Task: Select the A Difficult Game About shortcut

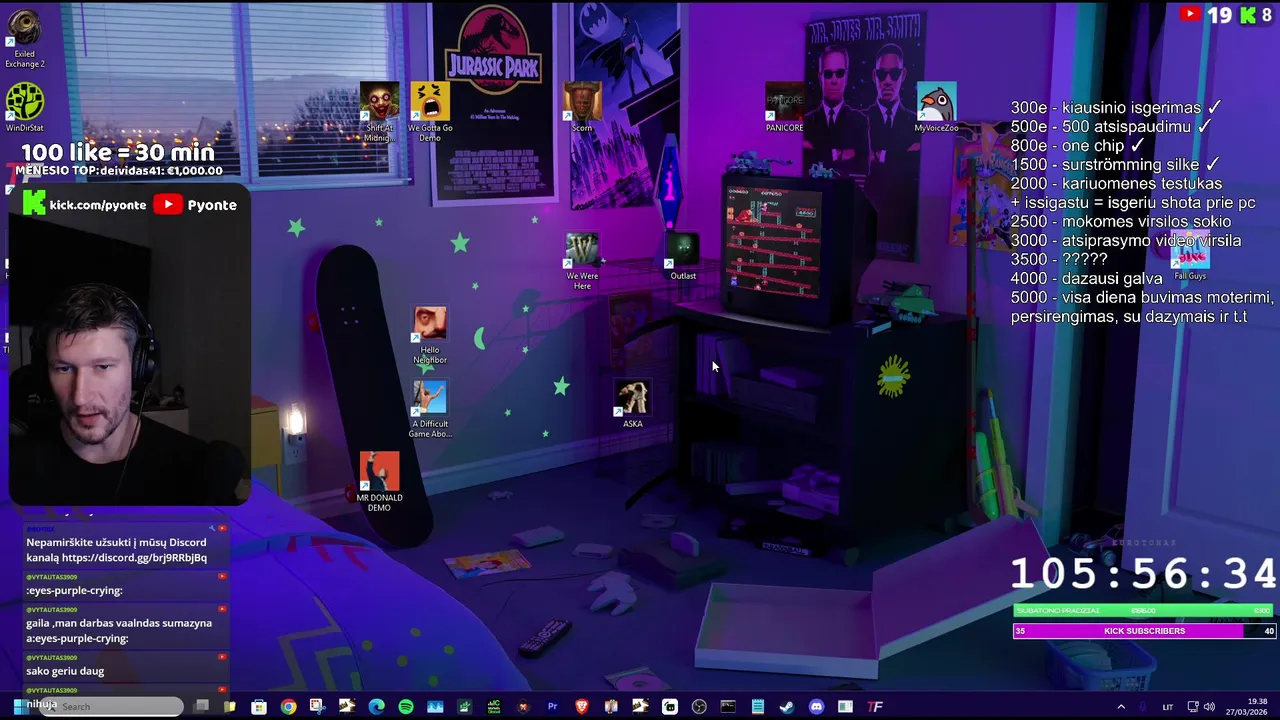Action: coord(430,410)
